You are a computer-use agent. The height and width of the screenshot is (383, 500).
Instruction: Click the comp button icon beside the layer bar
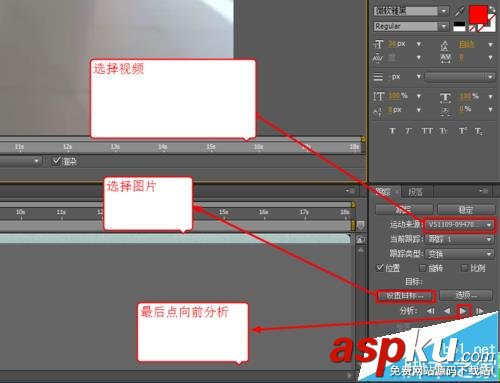tap(361, 239)
